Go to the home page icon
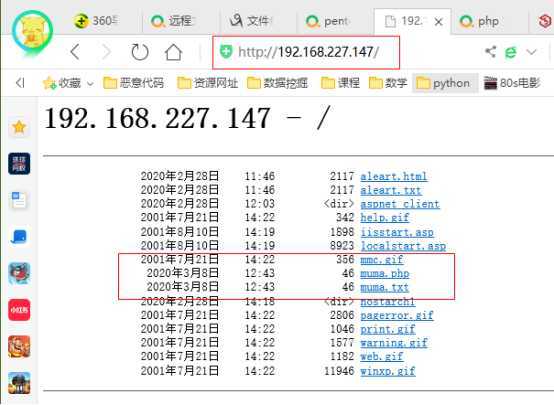The height and width of the screenshot is (405, 554). click(x=173, y=52)
